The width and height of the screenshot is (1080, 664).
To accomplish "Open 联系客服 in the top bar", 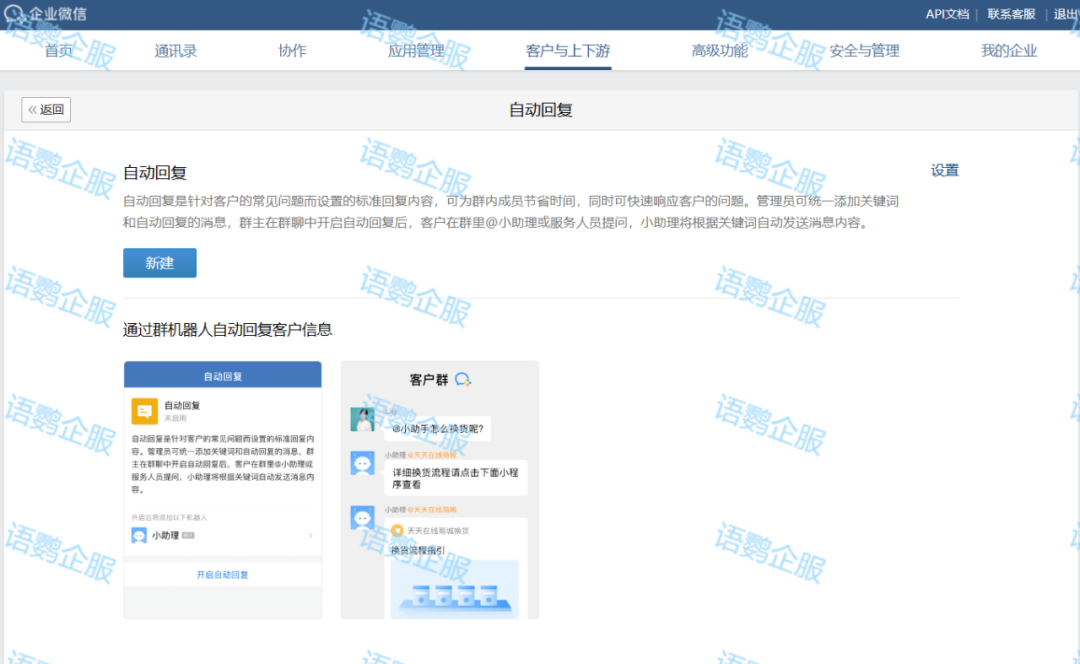I will (1011, 14).
